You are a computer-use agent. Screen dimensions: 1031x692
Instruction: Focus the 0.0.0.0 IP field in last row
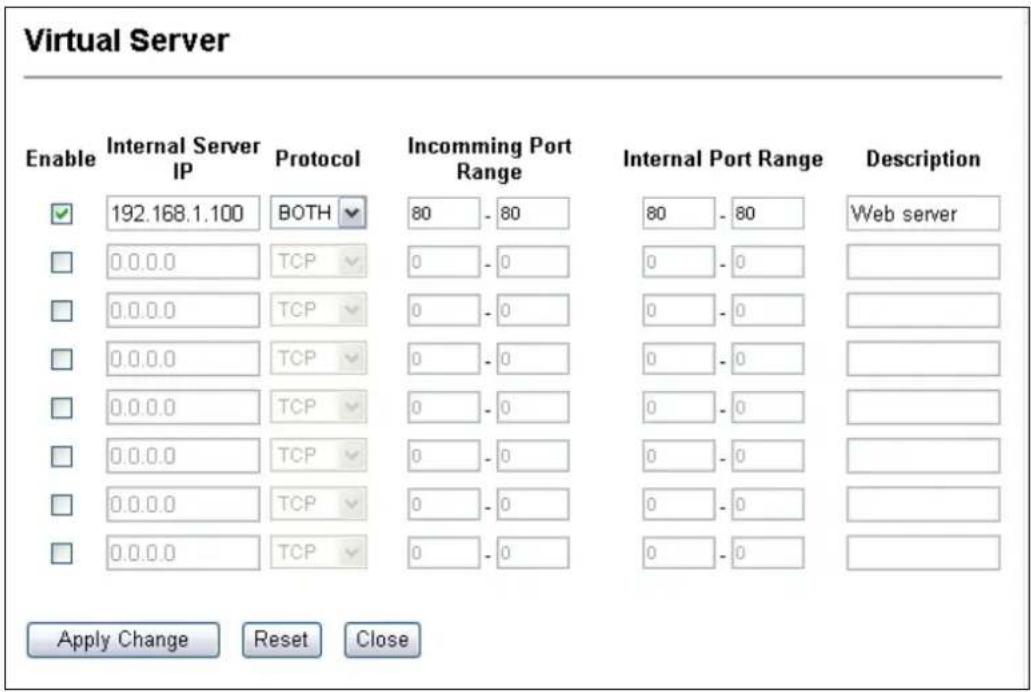tap(183, 553)
